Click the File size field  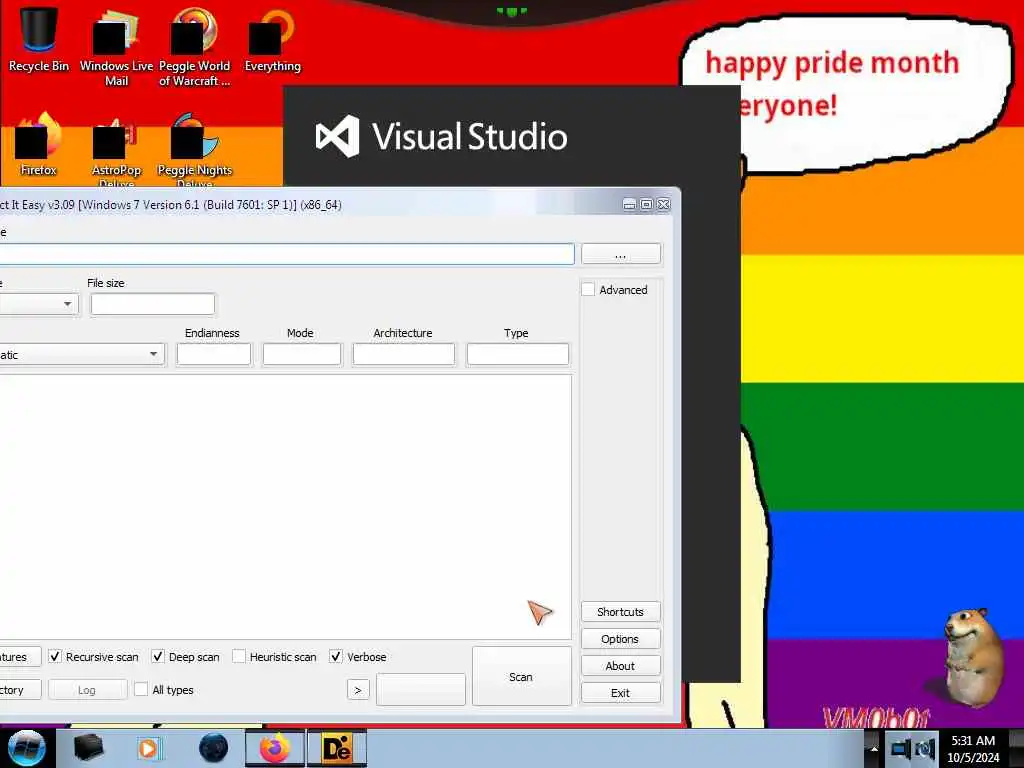pos(153,304)
